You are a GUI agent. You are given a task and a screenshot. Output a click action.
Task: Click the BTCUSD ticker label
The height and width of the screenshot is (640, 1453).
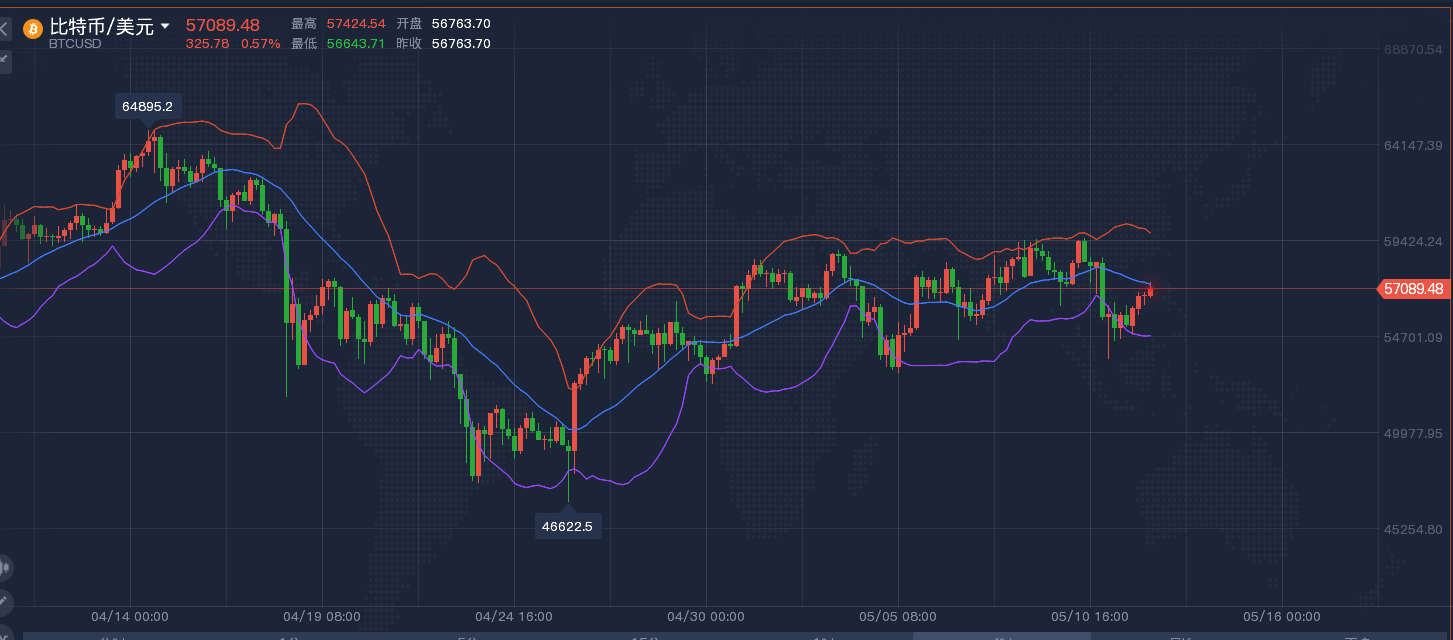pos(75,44)
